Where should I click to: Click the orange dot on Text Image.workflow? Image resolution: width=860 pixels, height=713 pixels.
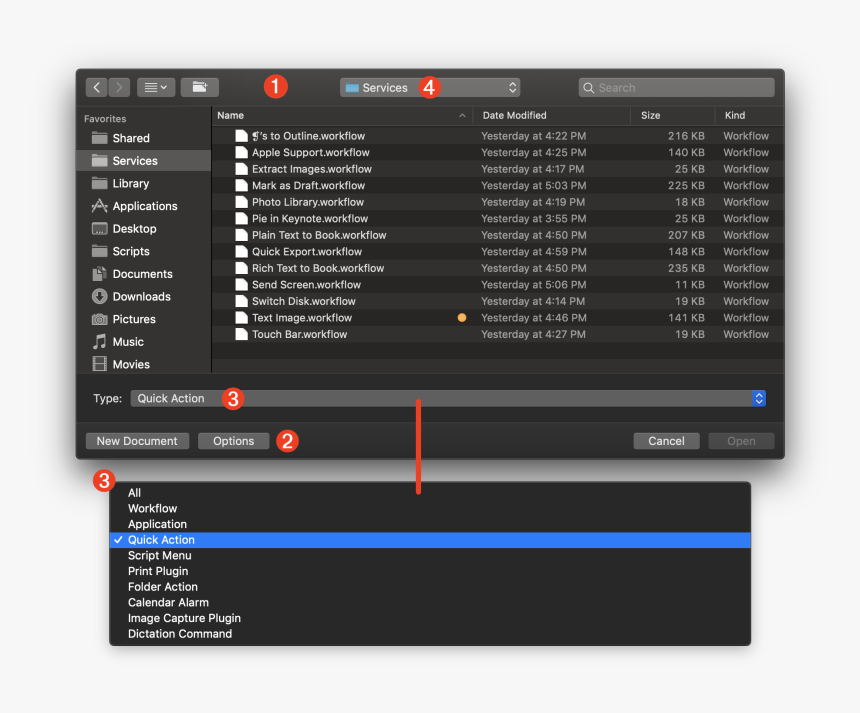click(x=461, y=317)
